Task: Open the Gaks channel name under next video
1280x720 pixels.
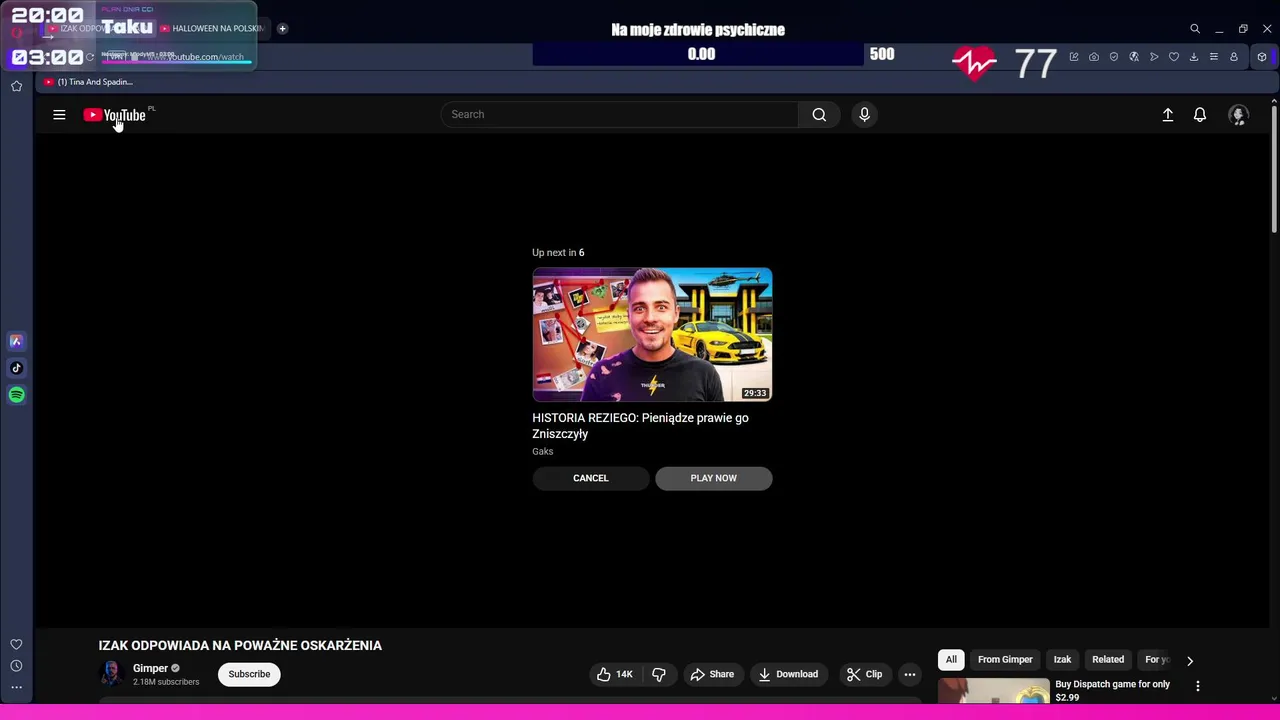Action: [543, 451]
